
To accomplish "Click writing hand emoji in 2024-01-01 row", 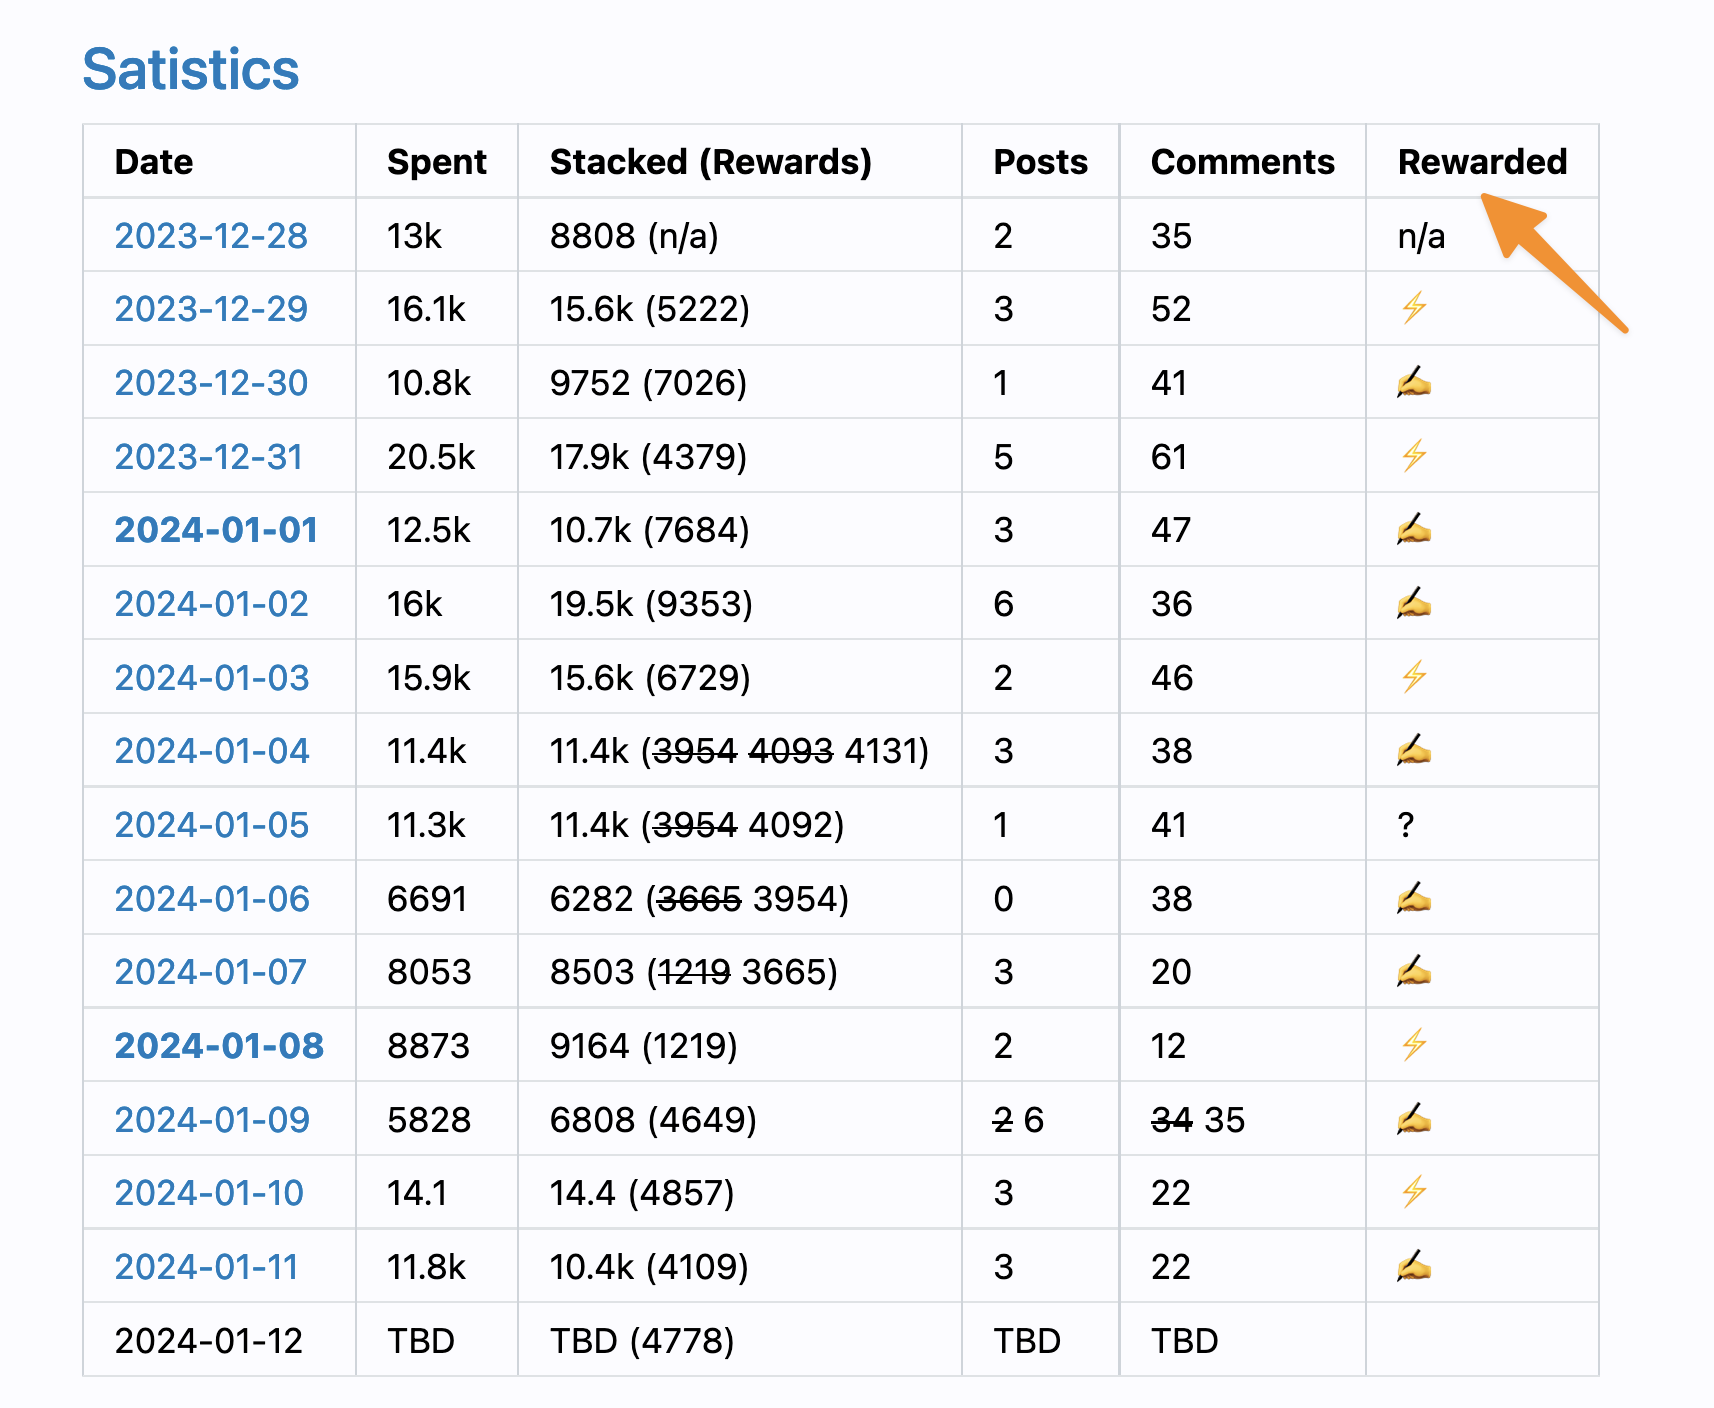I will tap(1413, 529).
